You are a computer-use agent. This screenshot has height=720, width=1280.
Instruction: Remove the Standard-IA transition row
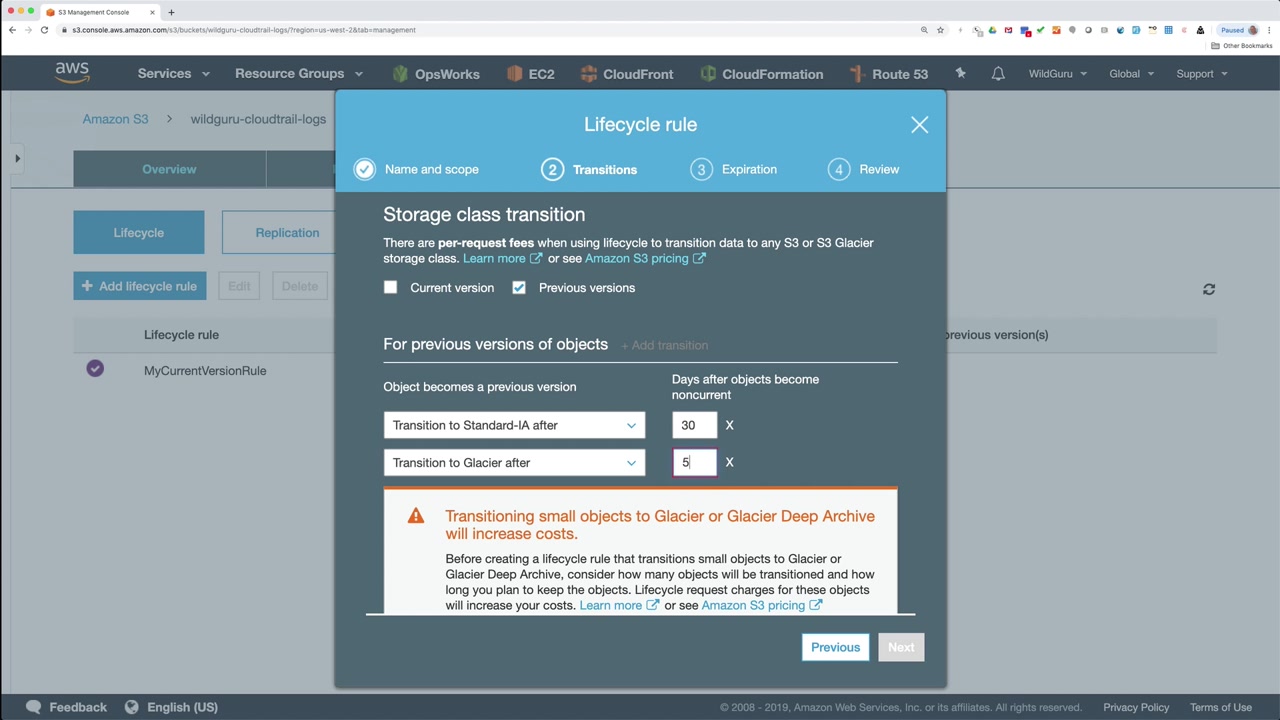(x=729, y=425)
